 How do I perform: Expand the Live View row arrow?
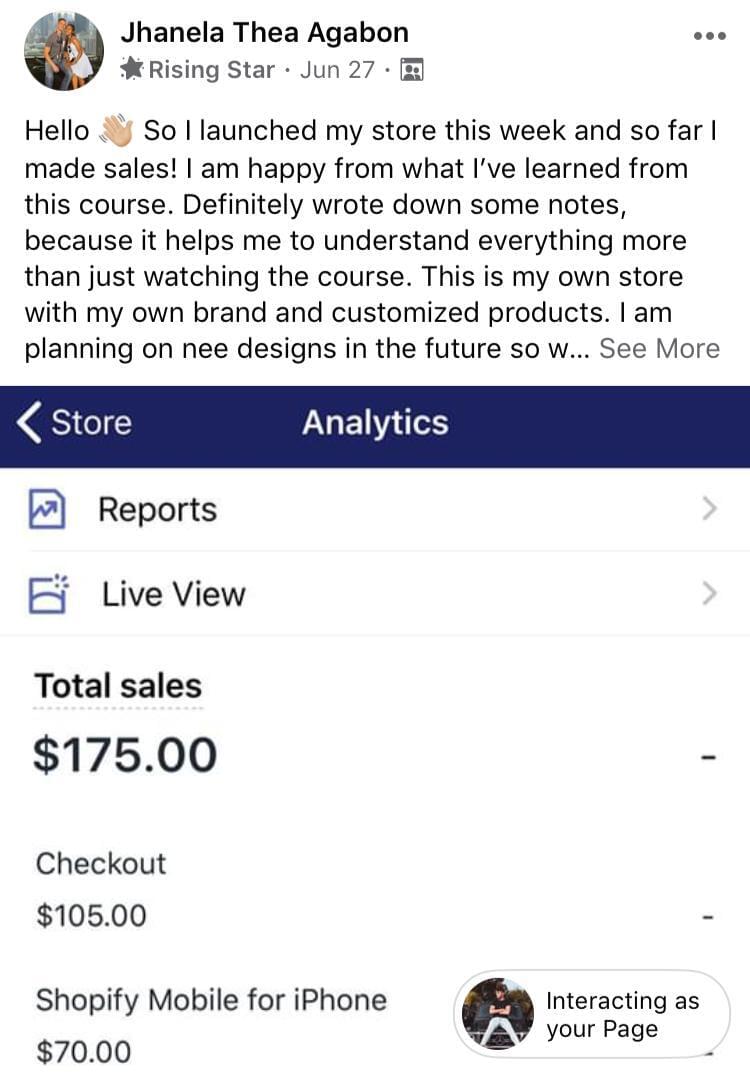coord(709,594)
